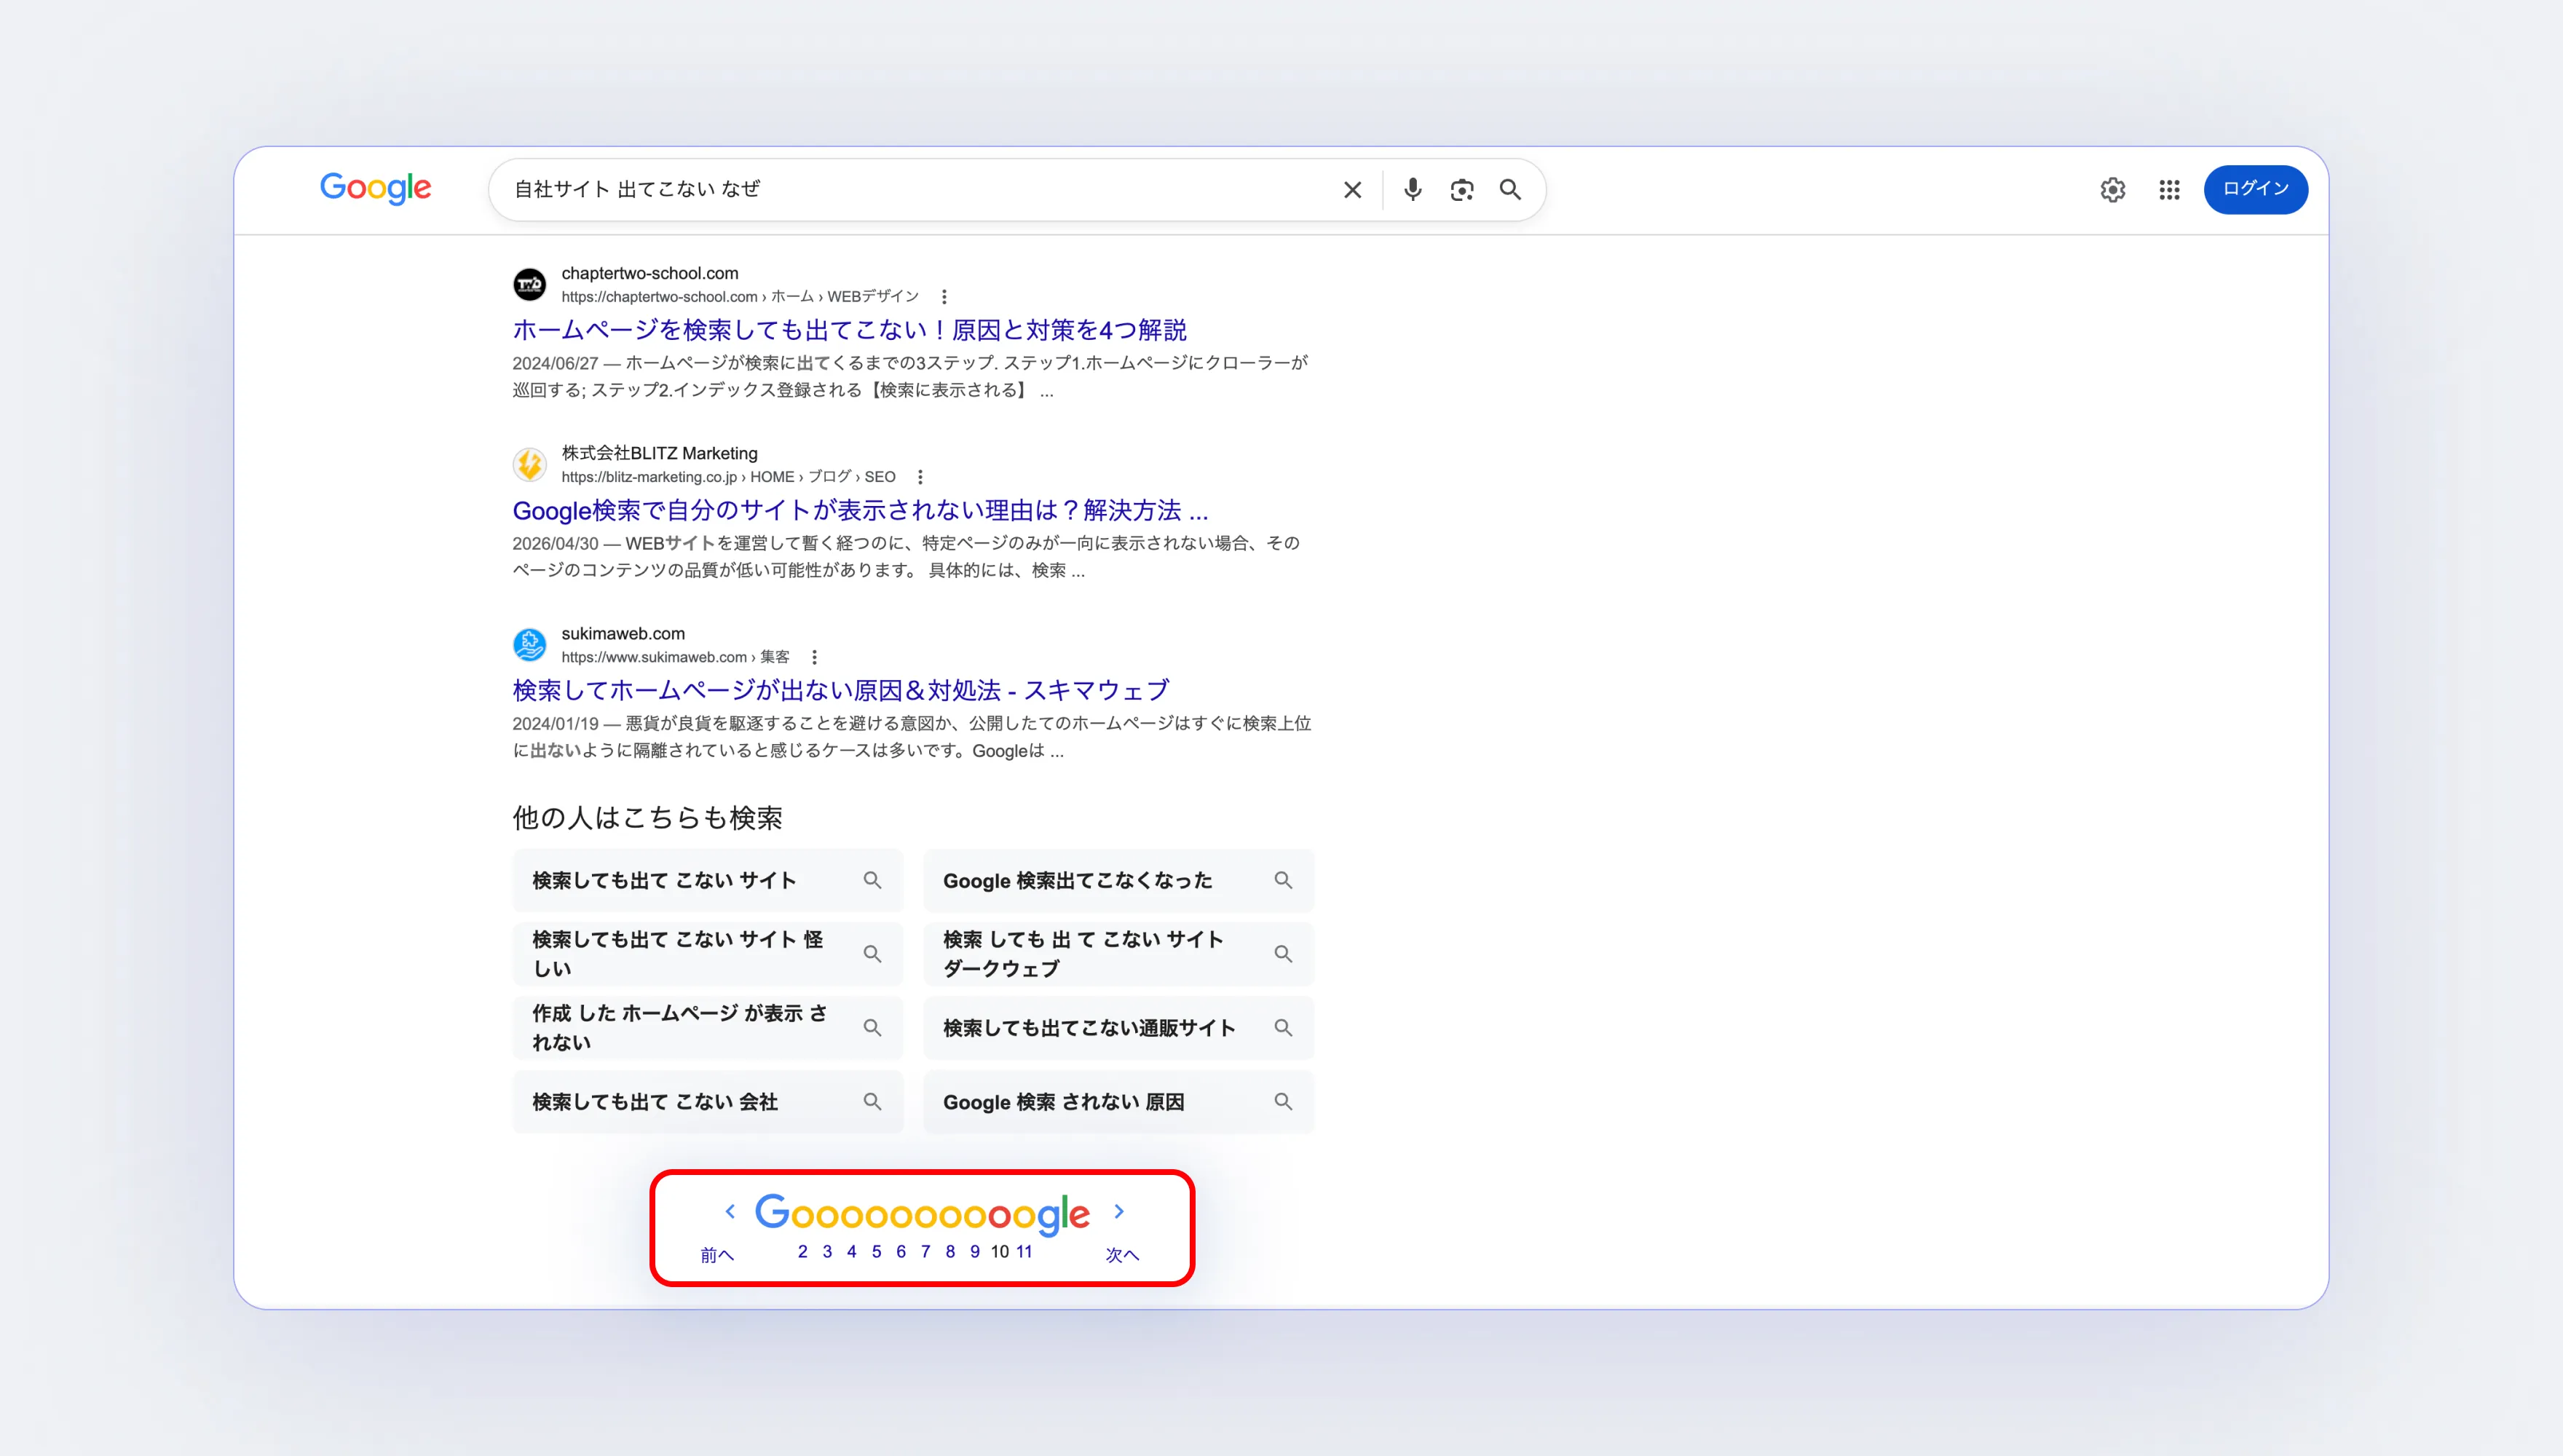Go to previous page with 前へ link

coord(717,1255)
